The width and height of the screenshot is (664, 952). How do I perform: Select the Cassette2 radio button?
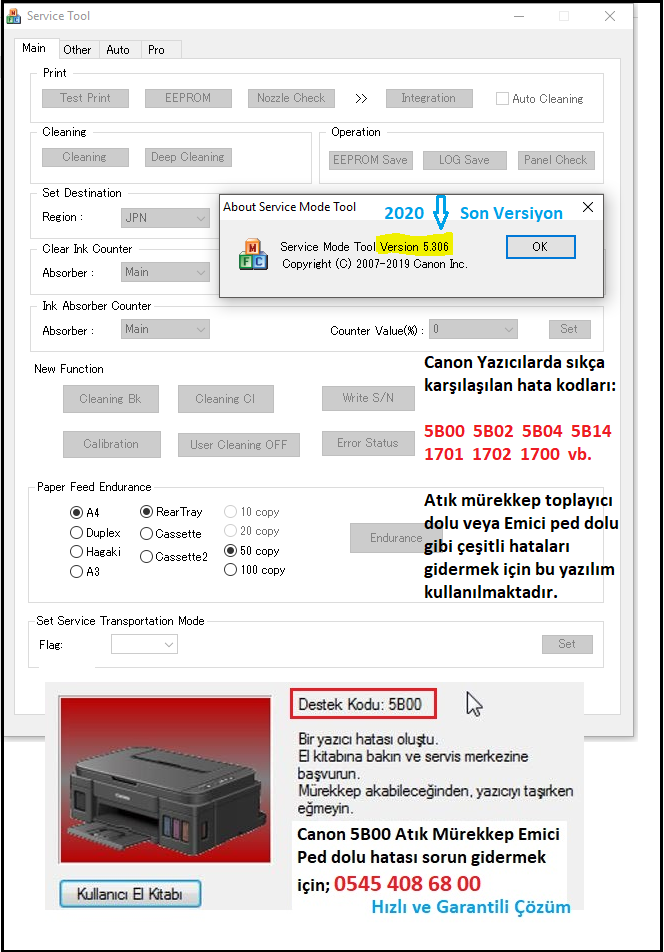click(146, 557)
